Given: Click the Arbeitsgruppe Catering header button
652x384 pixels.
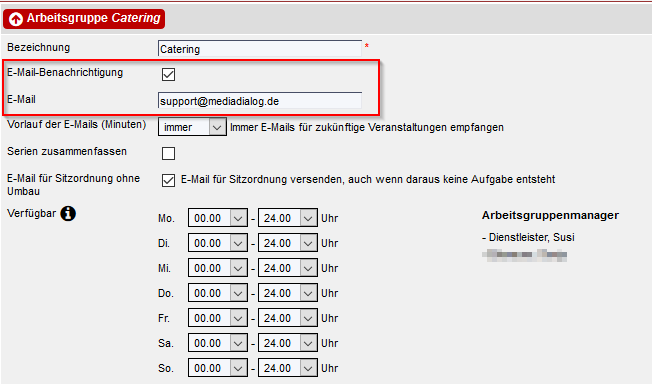Looking at the screenshot, I should pos(84,19).
